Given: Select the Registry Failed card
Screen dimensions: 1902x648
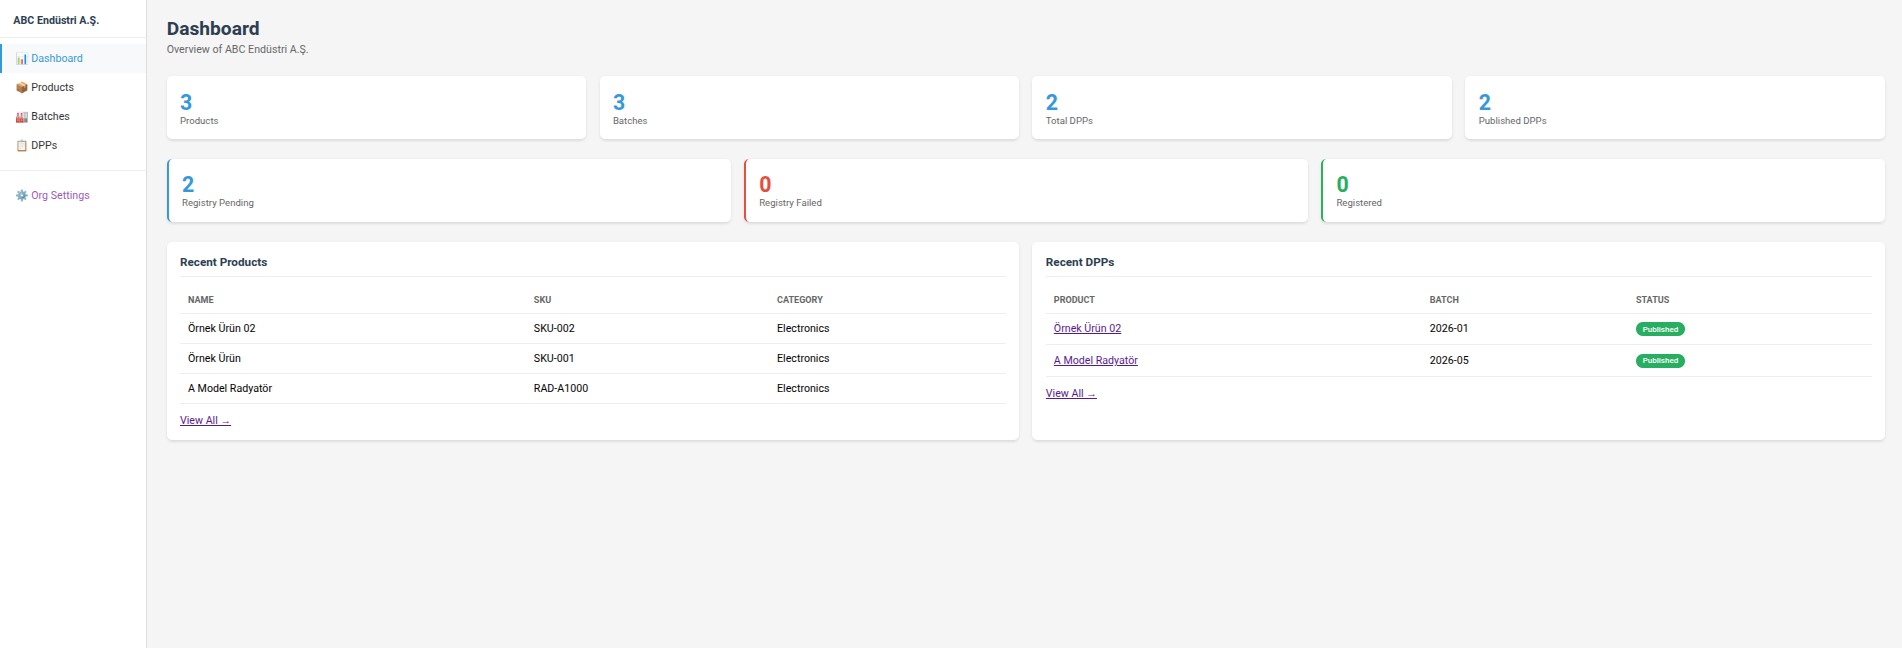Looking at the screenshot, I should pyautogui.click(x=1026, y=190).
